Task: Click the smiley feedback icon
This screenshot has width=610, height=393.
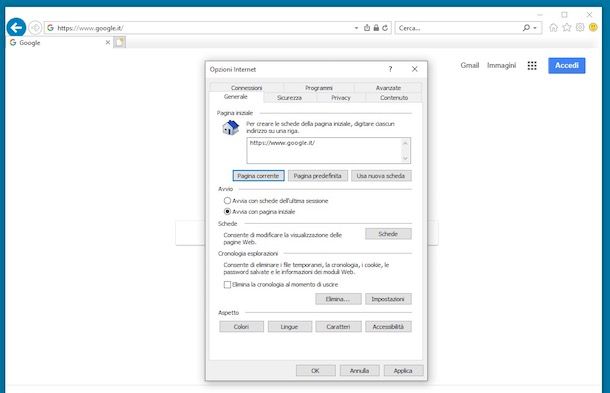Action: 593,28
